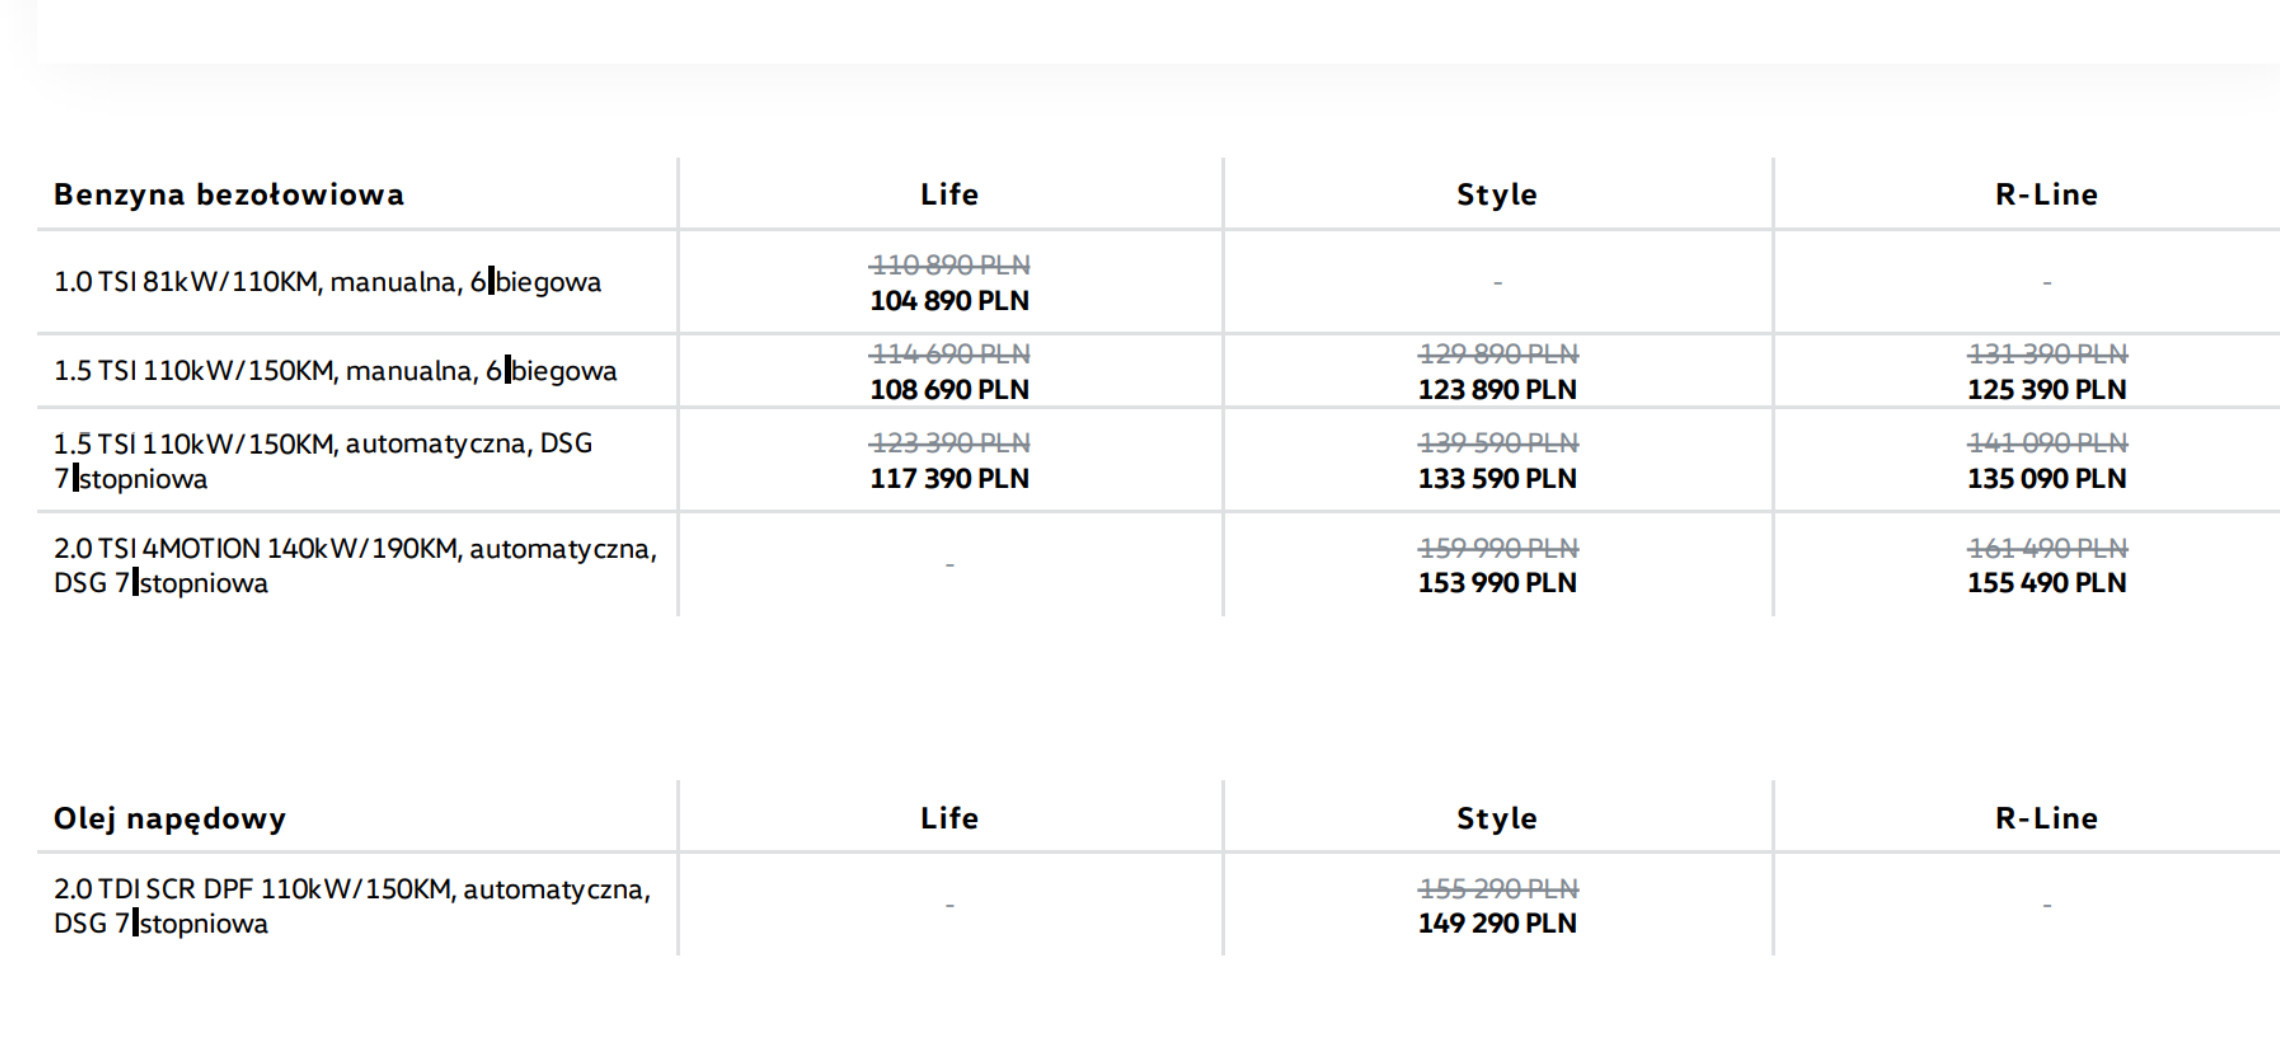Click the 133 590 PLN Style price

[x=1496, y=478]
